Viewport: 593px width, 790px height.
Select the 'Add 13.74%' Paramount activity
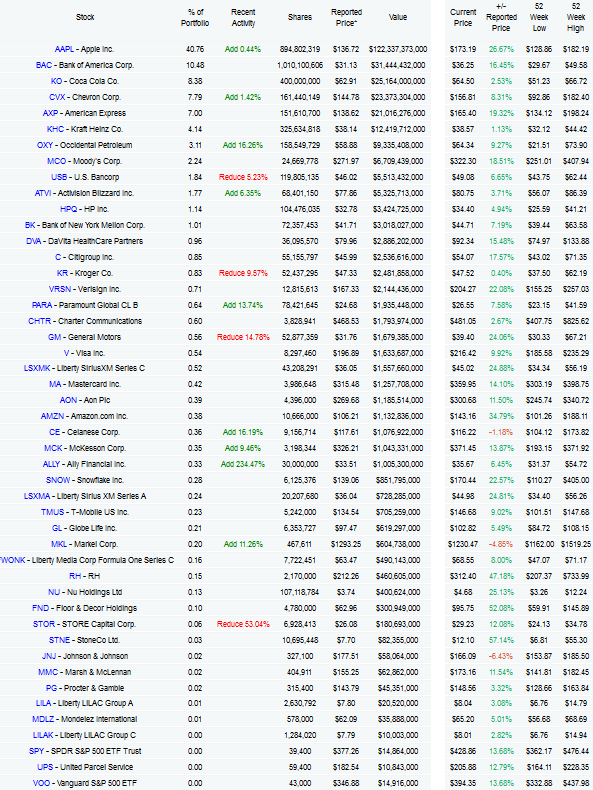pos(243,305)
